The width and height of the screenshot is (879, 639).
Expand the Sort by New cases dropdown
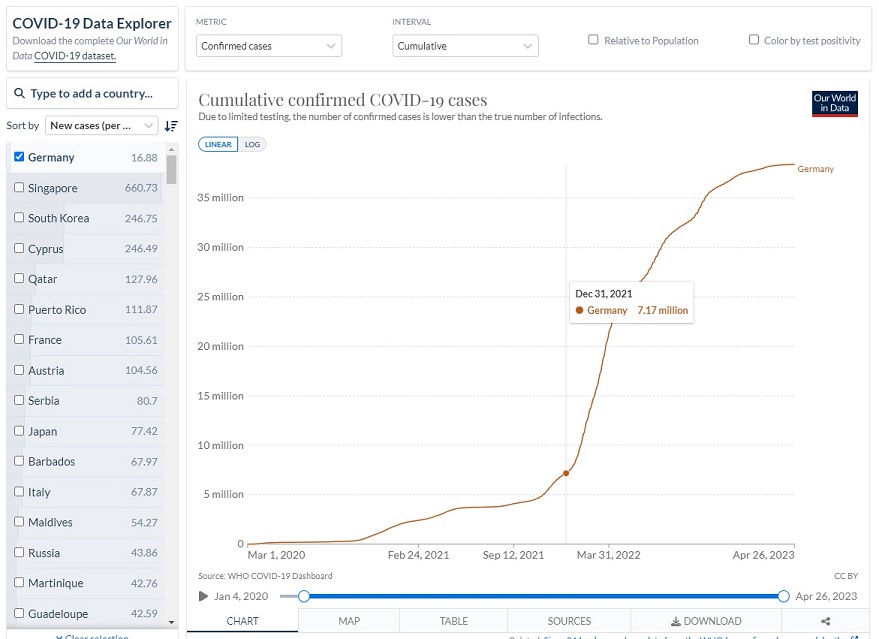pyautogui.click(x=102, y=126)
